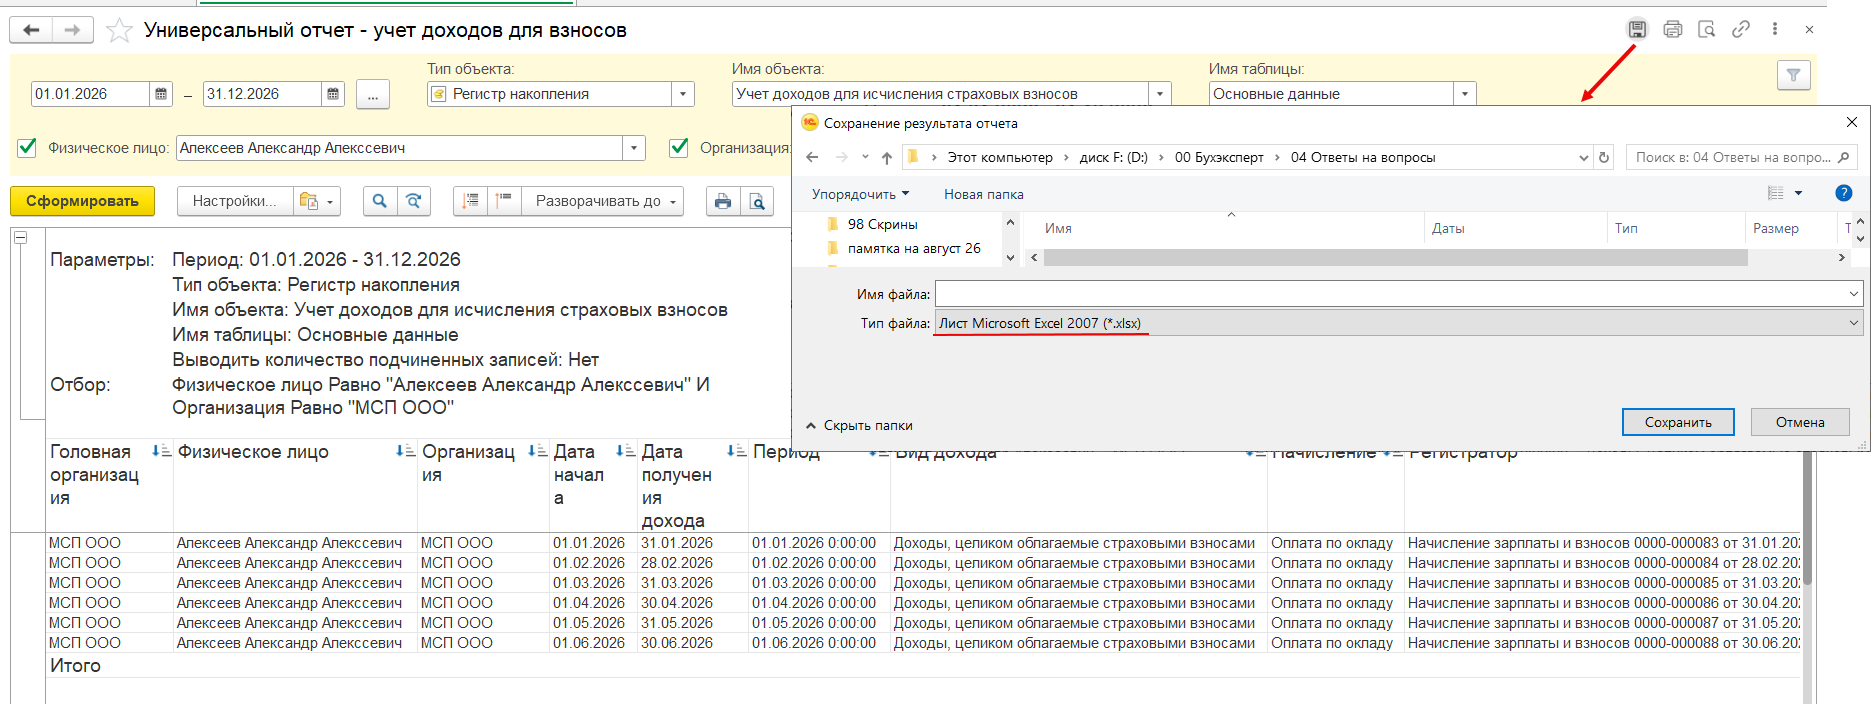Go back with the left arrow button
The height and width of the screenshot is (704, 1871).
[x=32, y=30]
